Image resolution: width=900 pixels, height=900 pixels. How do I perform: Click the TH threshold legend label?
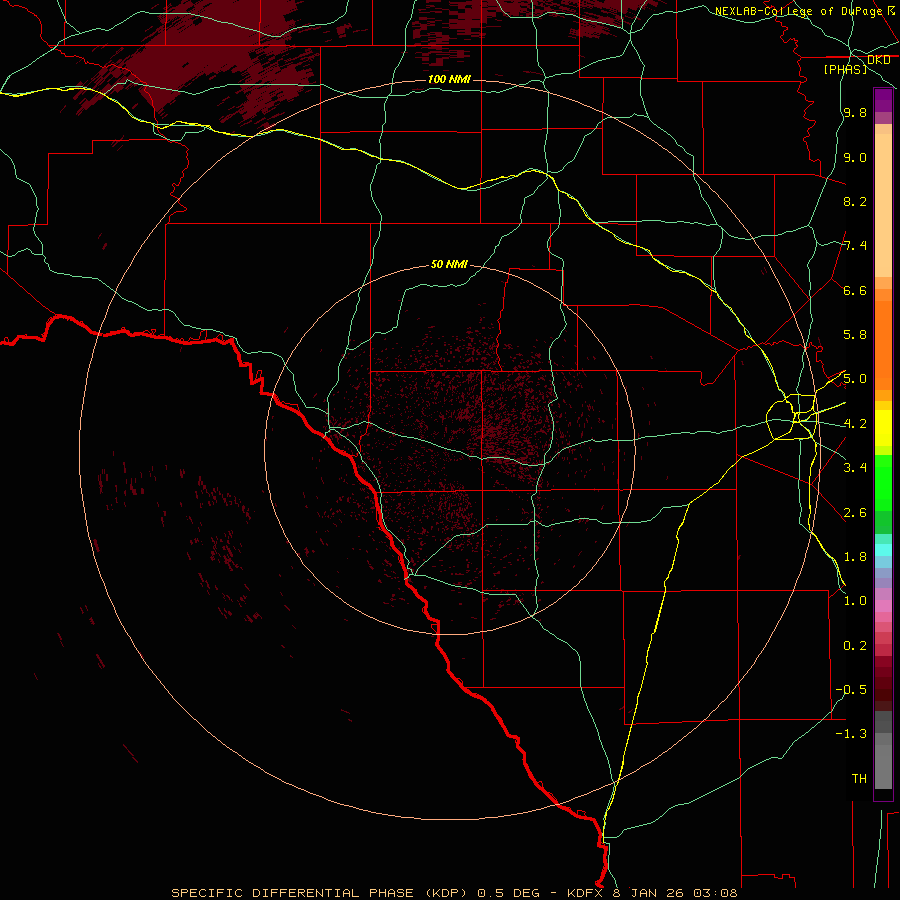point(859,779)
